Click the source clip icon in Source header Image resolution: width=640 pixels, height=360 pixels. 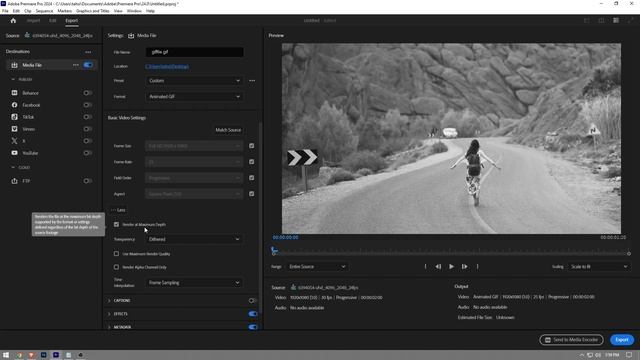pos(27,36)
